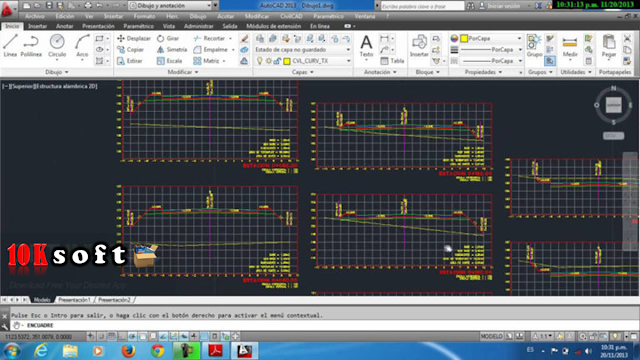Open the annotation scale 1:1 dropdown
Viewport: 640px width, 360px height.
(x=543, y=336)
